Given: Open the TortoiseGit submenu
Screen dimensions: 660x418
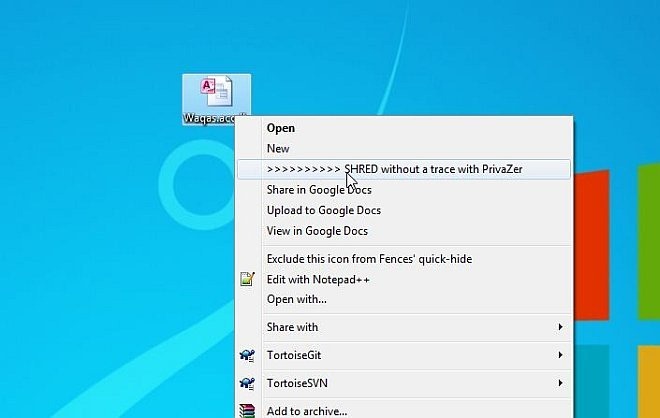Looking at the screenshot, I should tap(404, 355).
